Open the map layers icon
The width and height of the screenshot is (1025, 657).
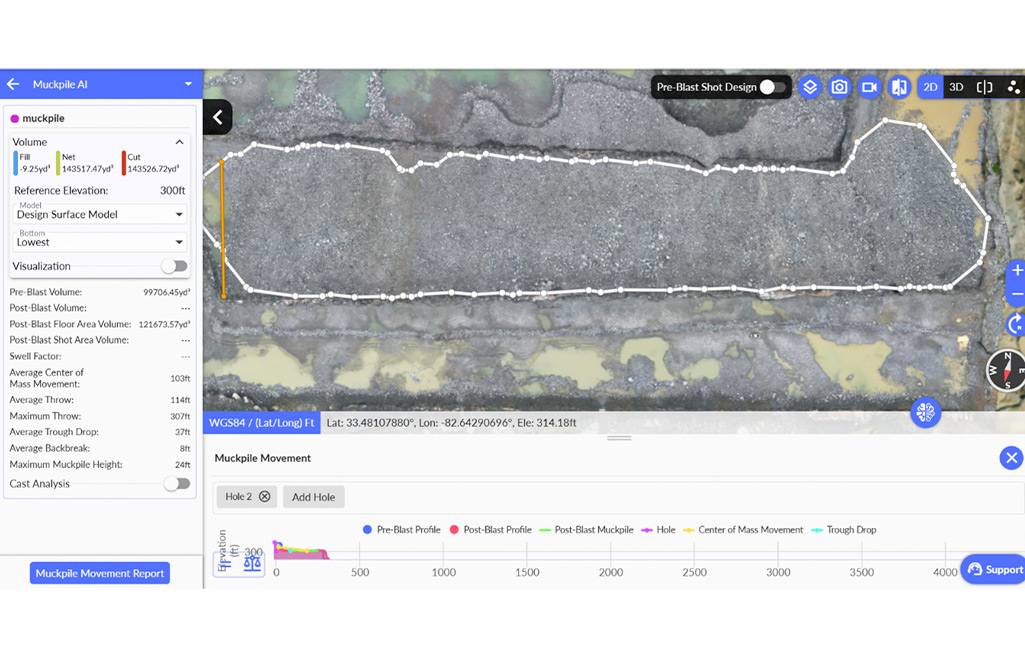point(810,87)
